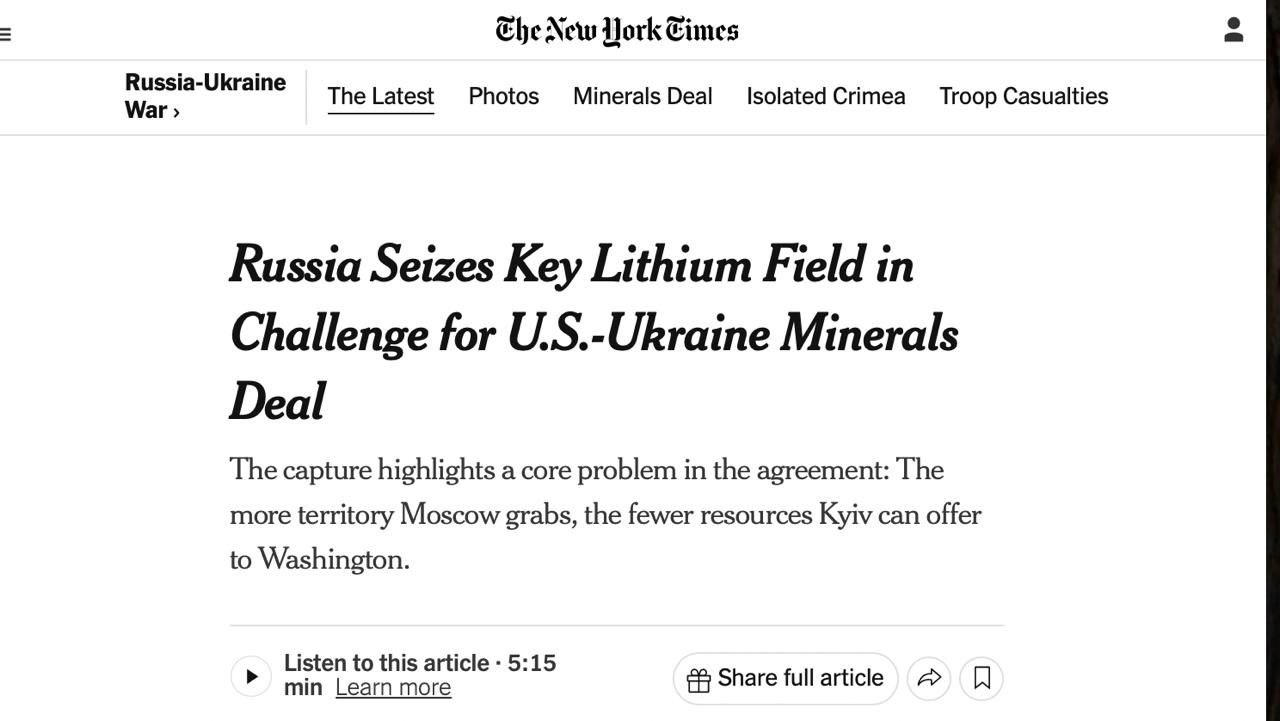Click The New York Times logo
The width and height of the screenshot is (1280, 721).
pos(617,31)
